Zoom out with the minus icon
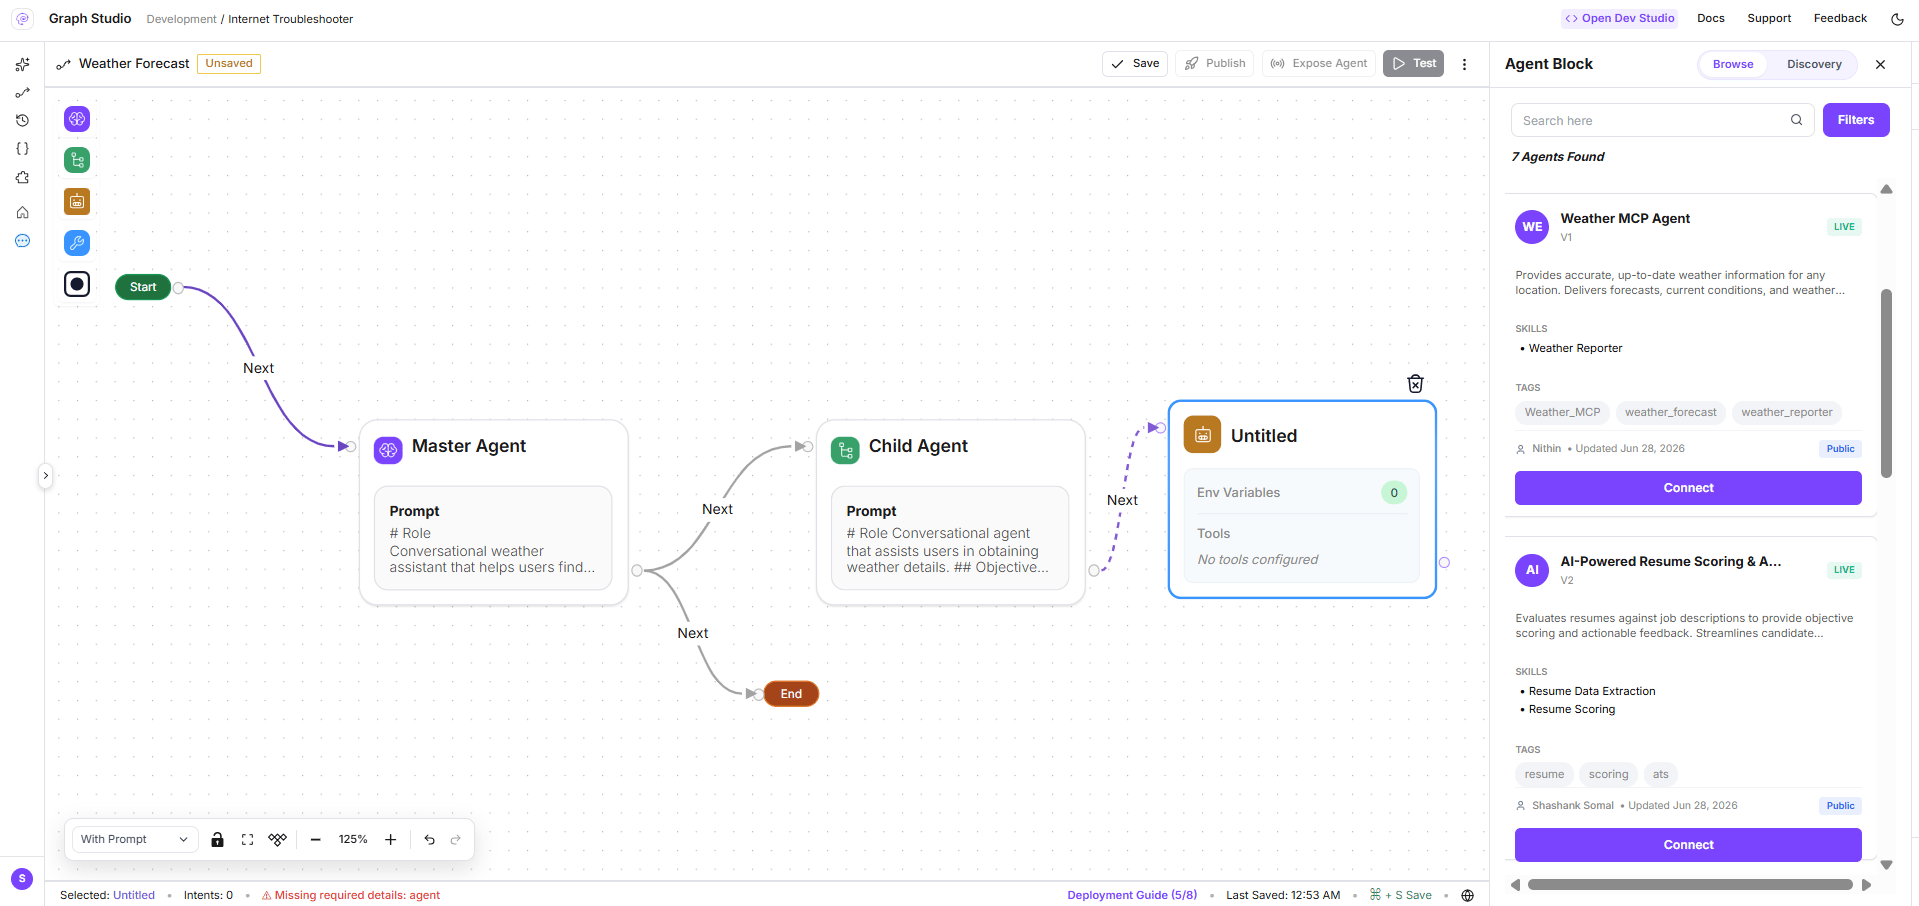Viewport: 1919px width, 906px height. (315, 839)
